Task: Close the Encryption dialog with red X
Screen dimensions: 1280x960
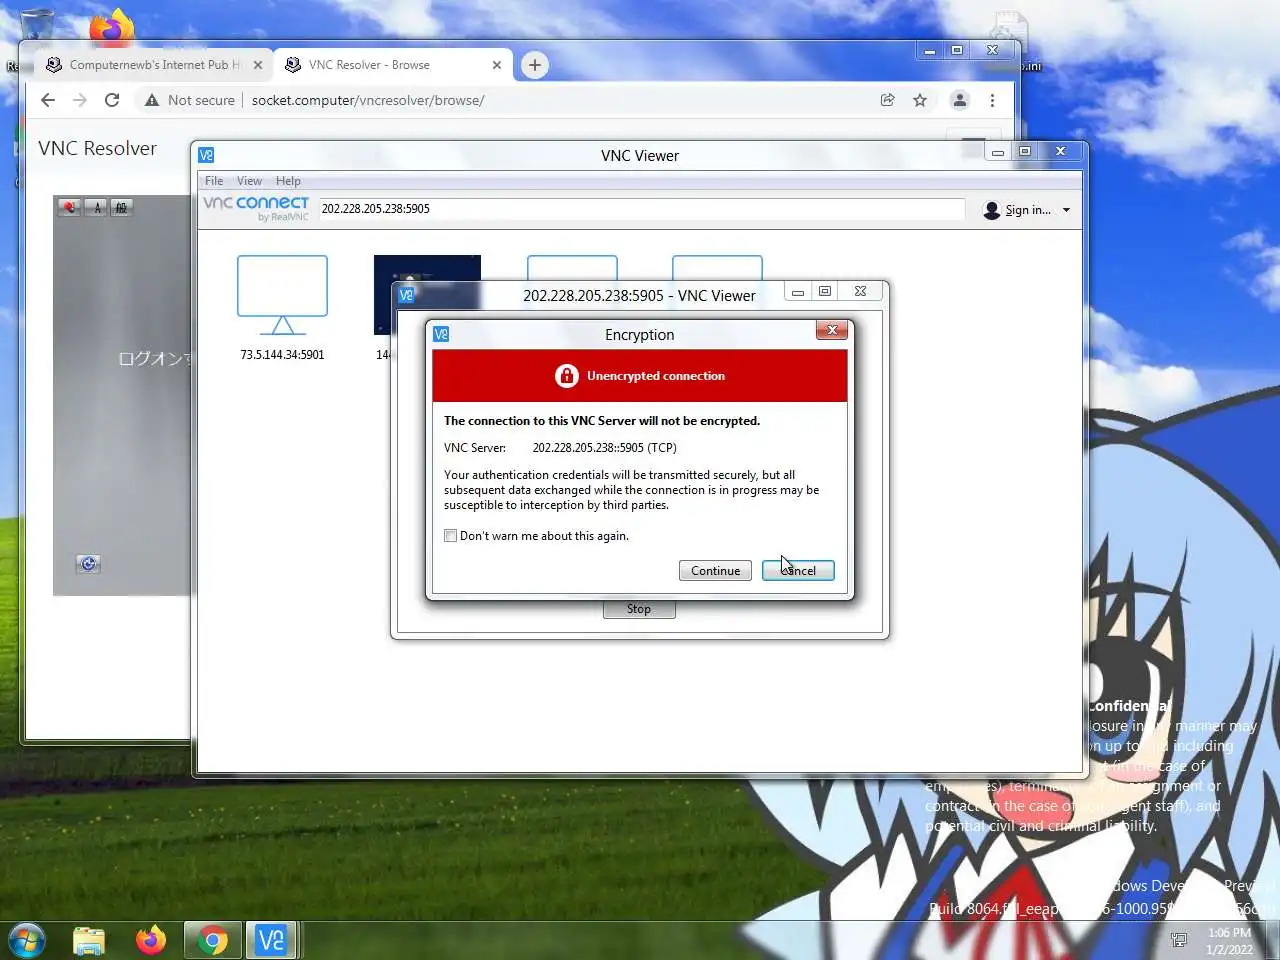Action: coord(832,330)
